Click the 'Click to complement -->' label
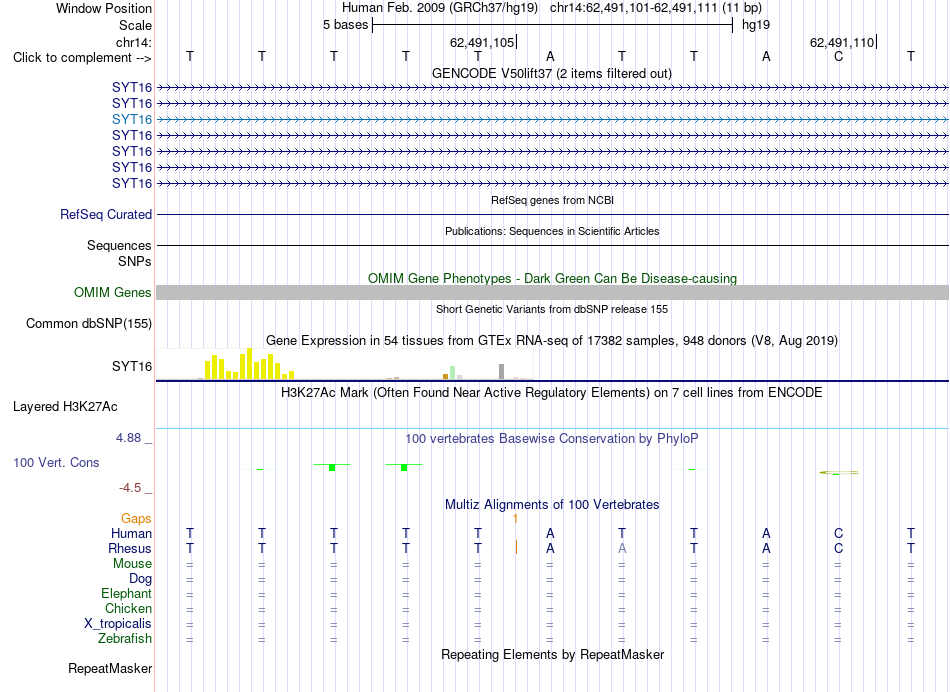The height and width of the screenshot is (692, 950). [82, 58]
